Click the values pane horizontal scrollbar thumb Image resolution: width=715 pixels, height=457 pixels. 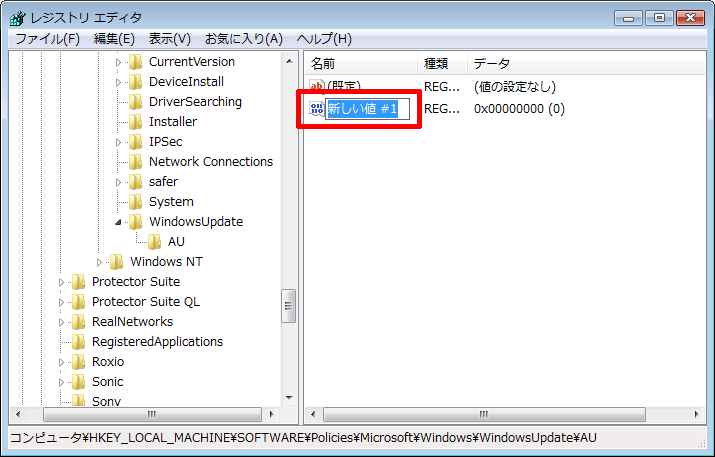click(484, 415)
